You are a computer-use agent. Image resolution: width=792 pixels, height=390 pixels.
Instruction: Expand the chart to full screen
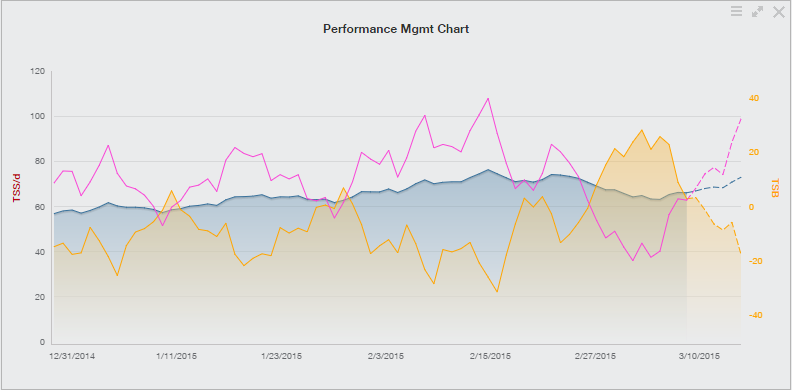pos(757,12)
